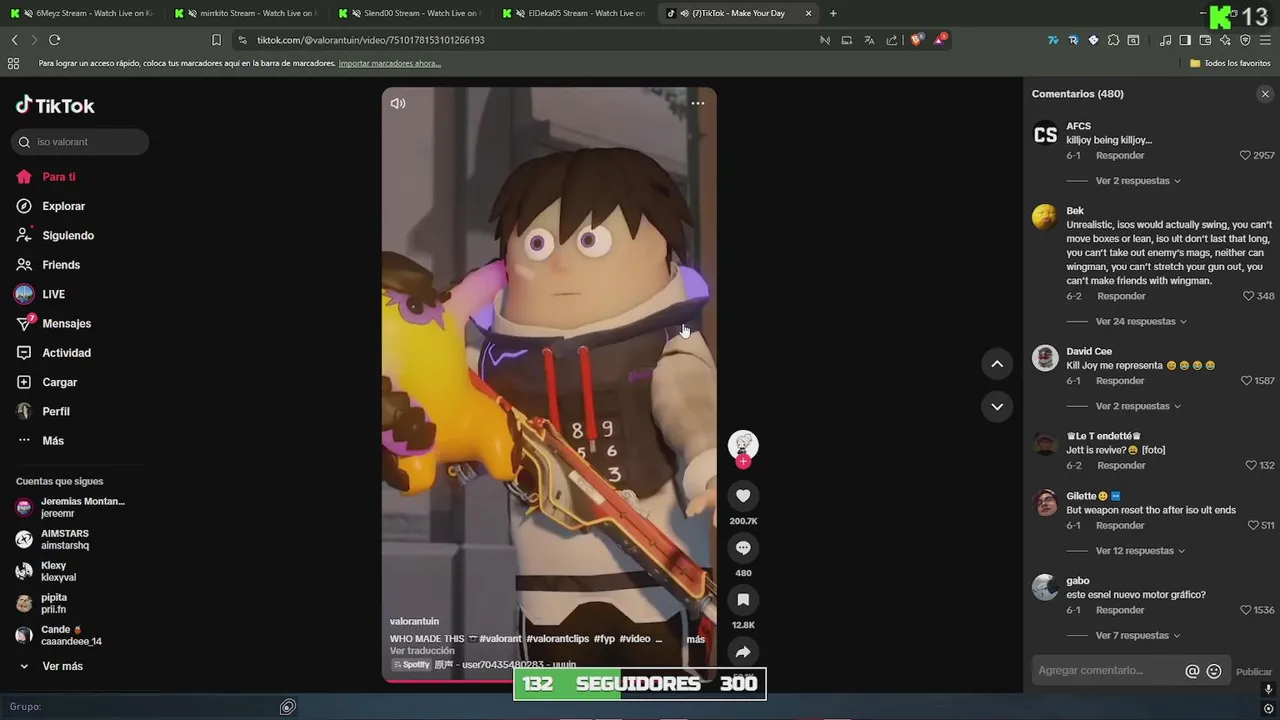Viewport: 1280px width, 720px height.
Task: Open Para ti feed in sidebar
Action: click(59, 177)
